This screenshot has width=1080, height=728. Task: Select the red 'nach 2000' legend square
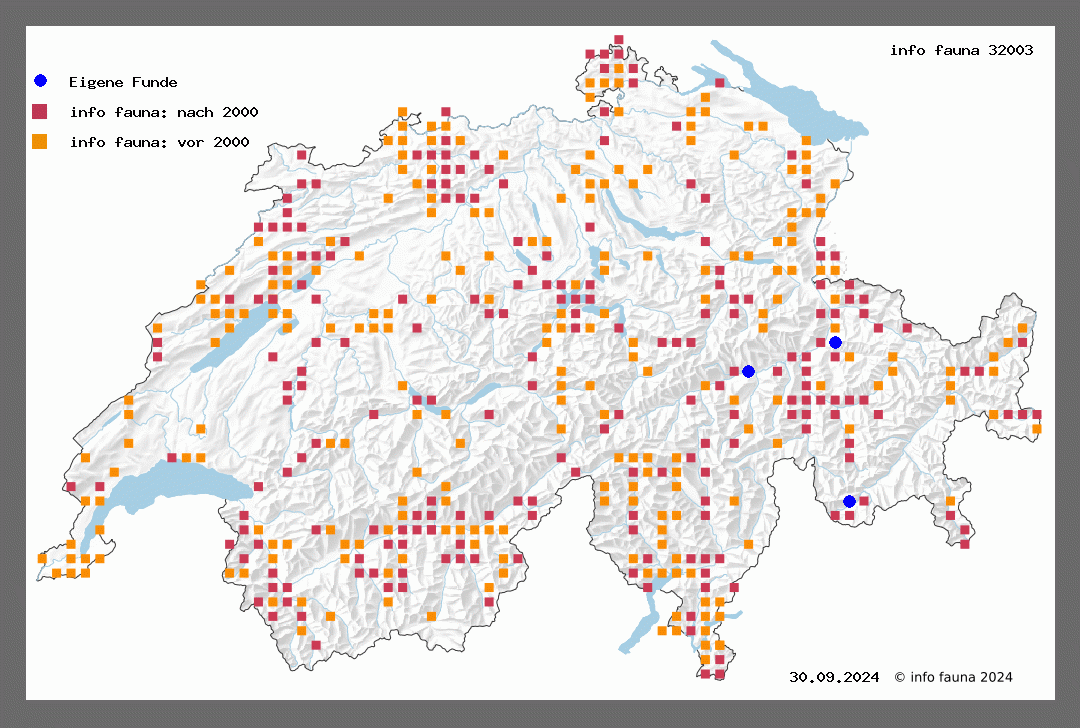pos(40,111)
